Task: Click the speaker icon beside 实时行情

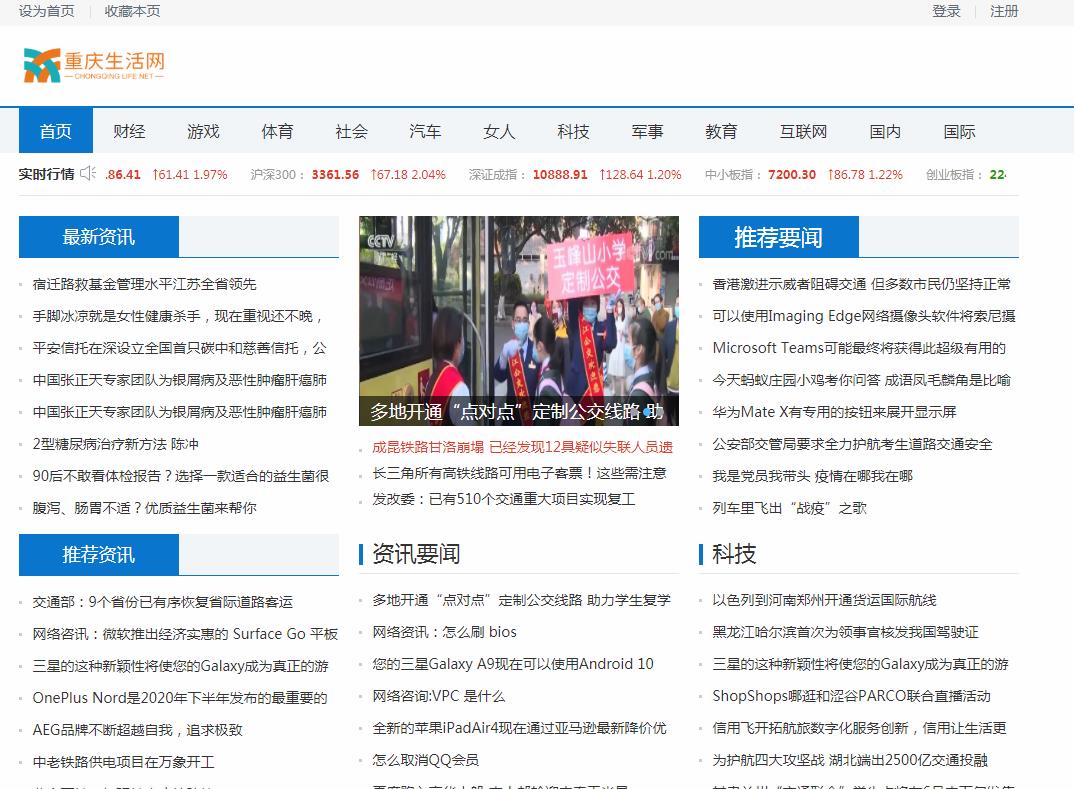Action: [x=88, y=174]
